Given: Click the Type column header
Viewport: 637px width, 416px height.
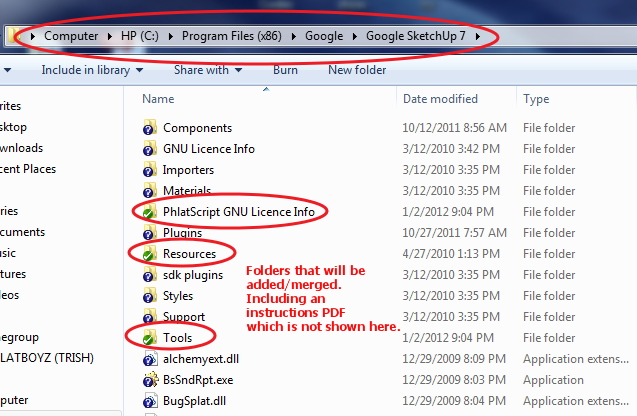Looking at the screenshot, I should point(537,99).
